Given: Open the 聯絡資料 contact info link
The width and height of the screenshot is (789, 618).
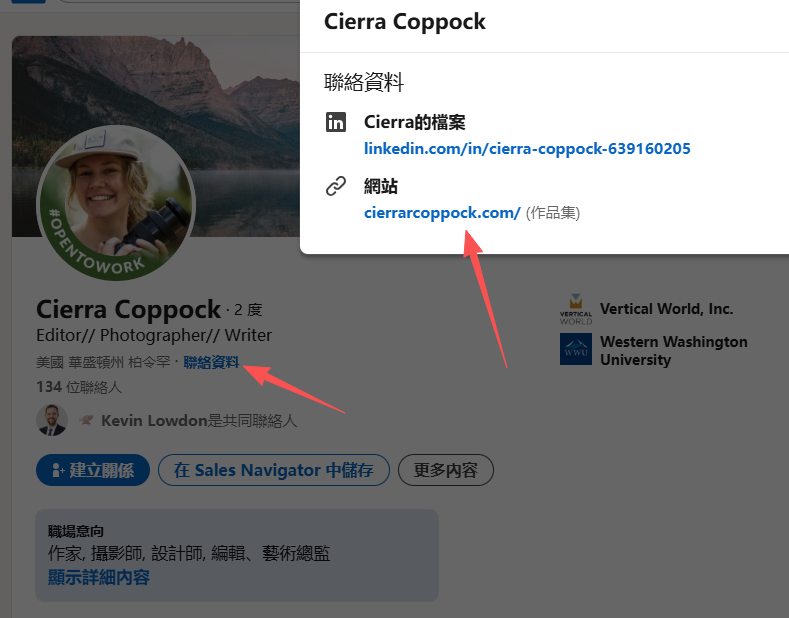Looking at the screenshot, I should pyautogui.click(x=211, y=362).
